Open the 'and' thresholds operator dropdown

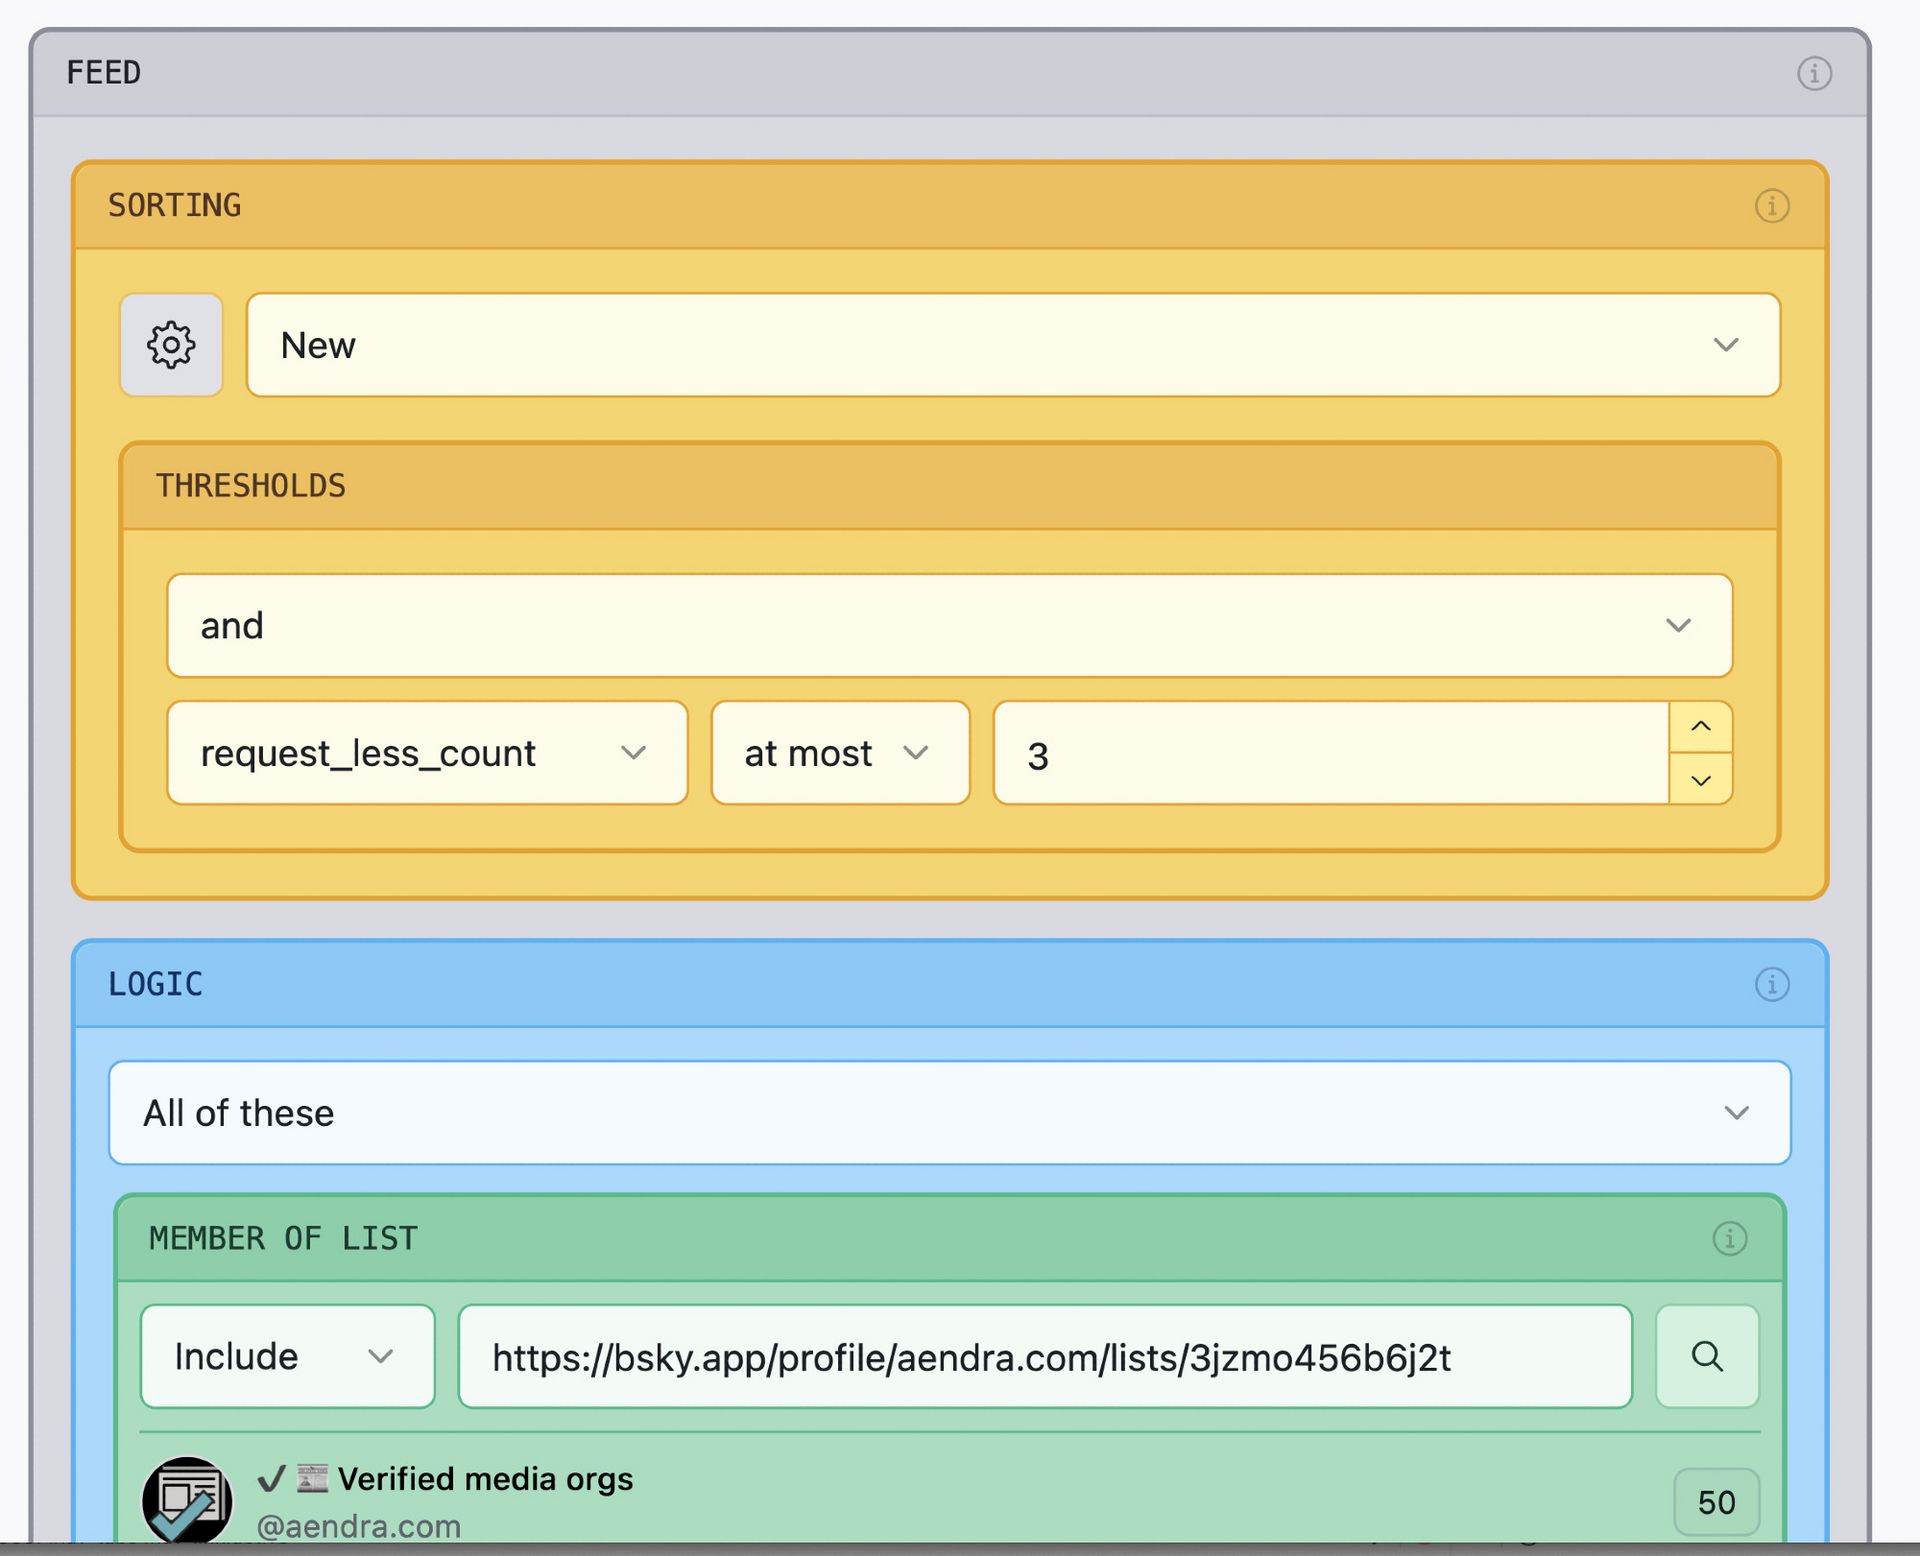pos(948,626)
